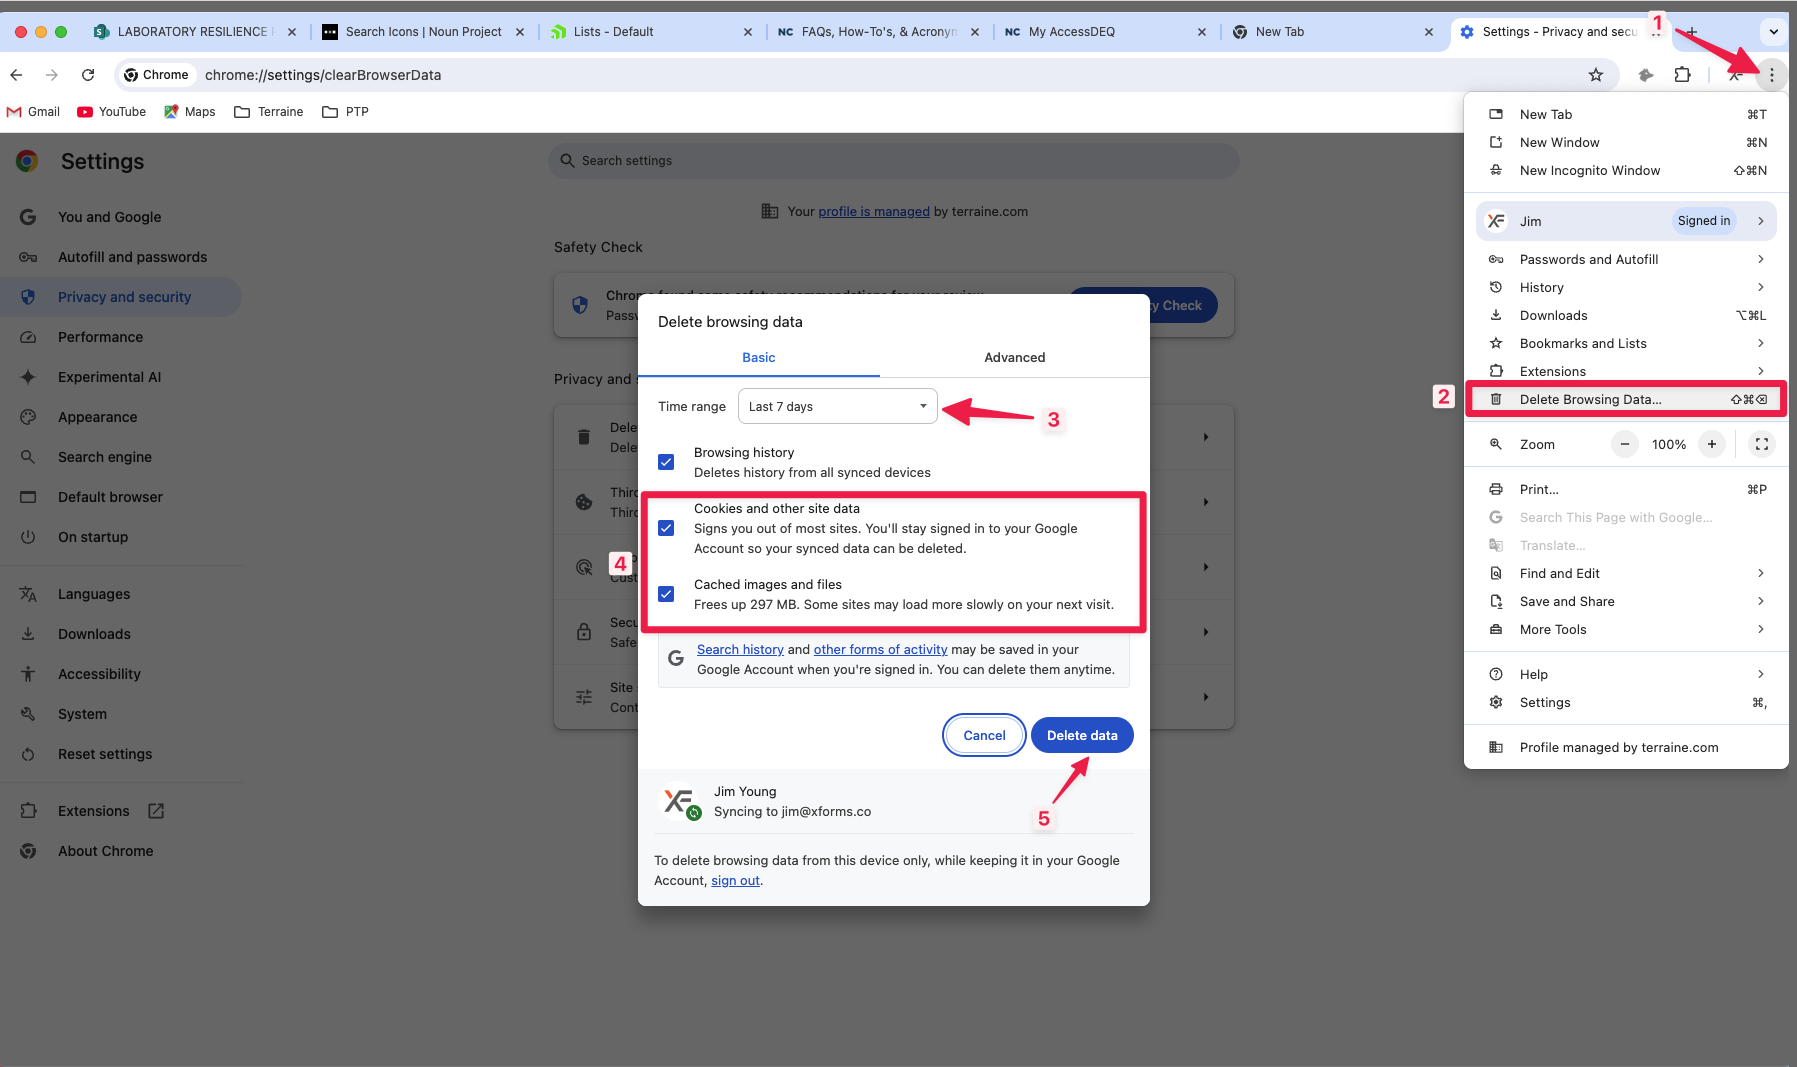1797x1067 pixels.
Task: Click the bookmark star icon in address bar
Action: tap(1596, 75)
